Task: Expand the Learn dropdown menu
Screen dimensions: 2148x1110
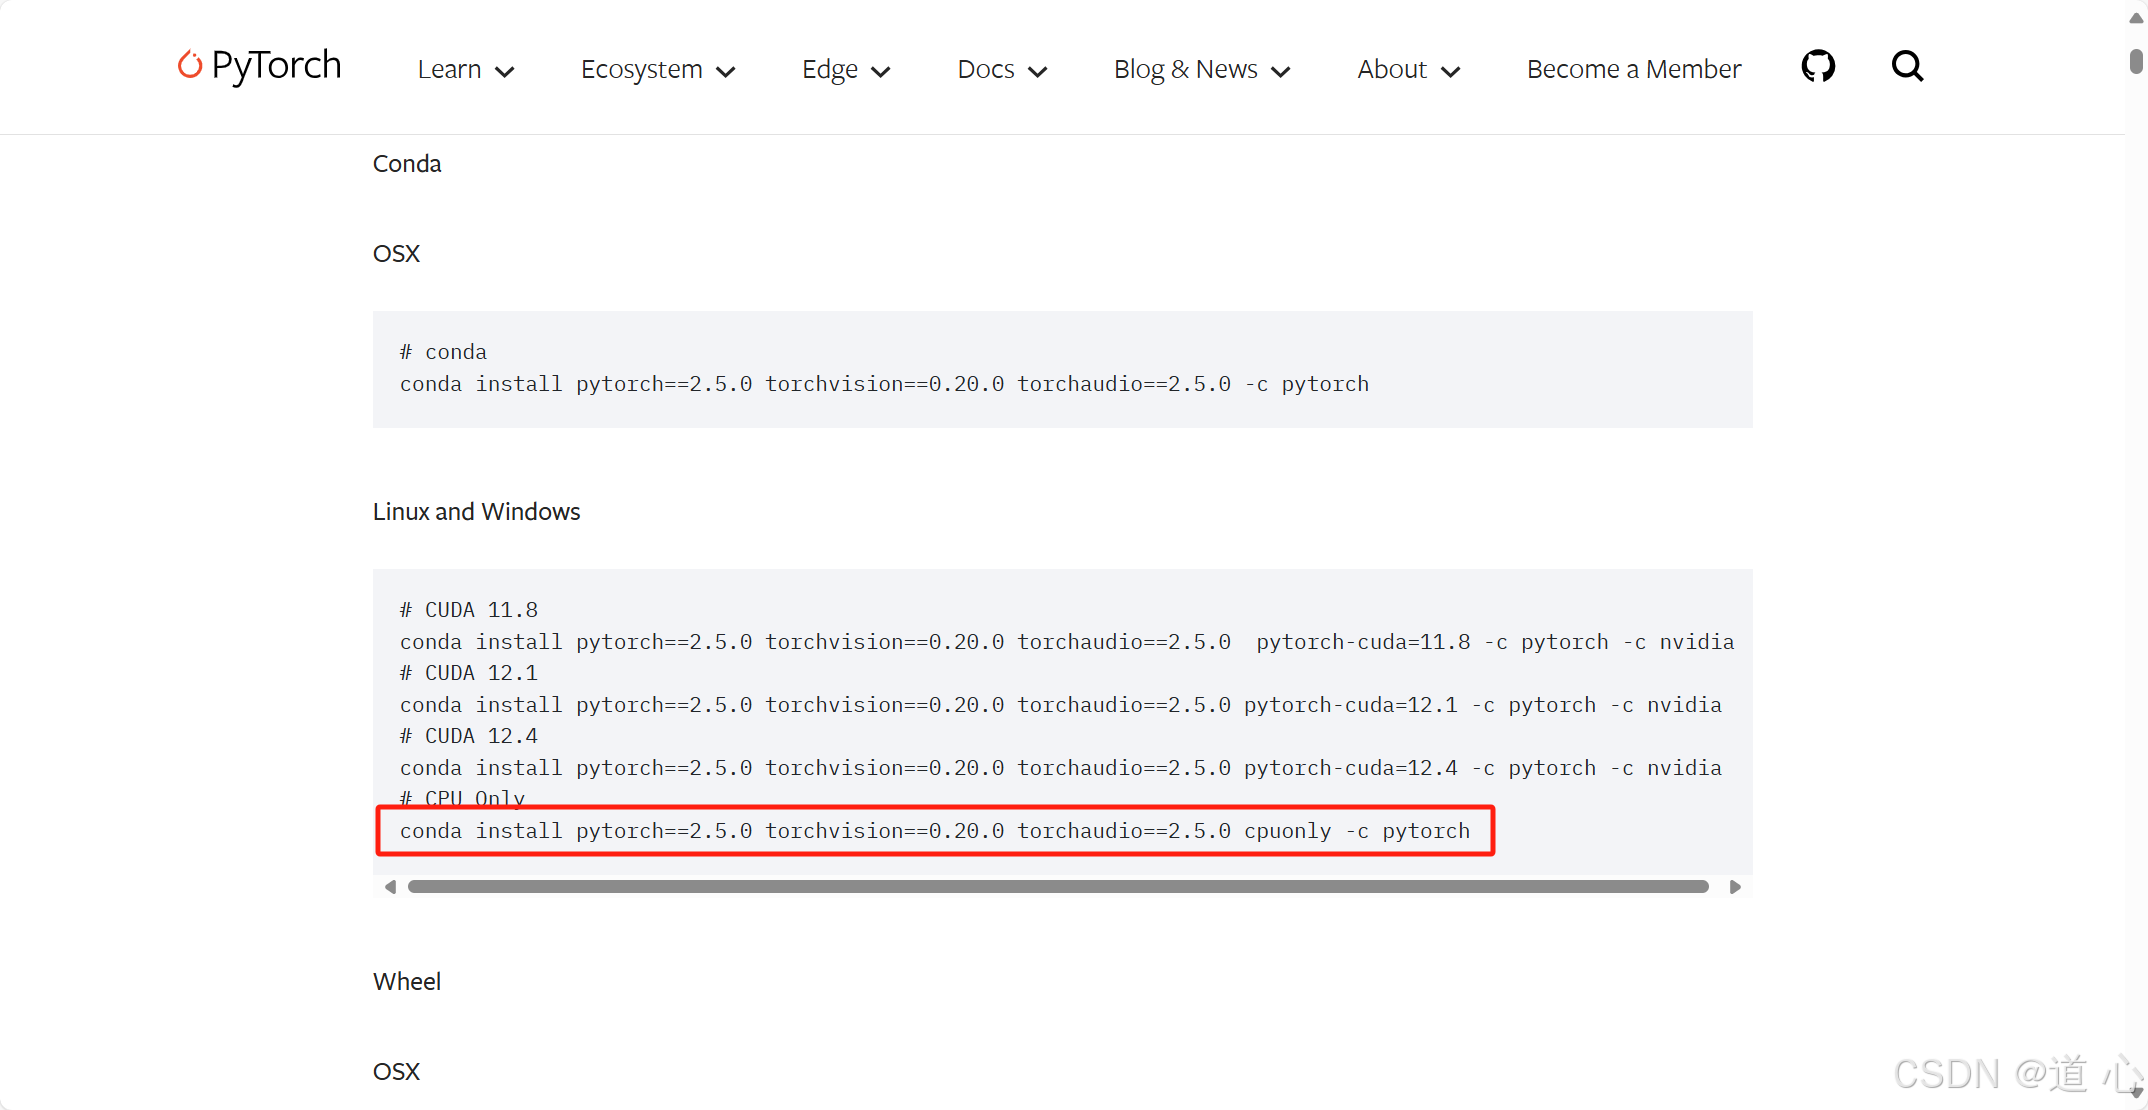Action: coord(465,70)
